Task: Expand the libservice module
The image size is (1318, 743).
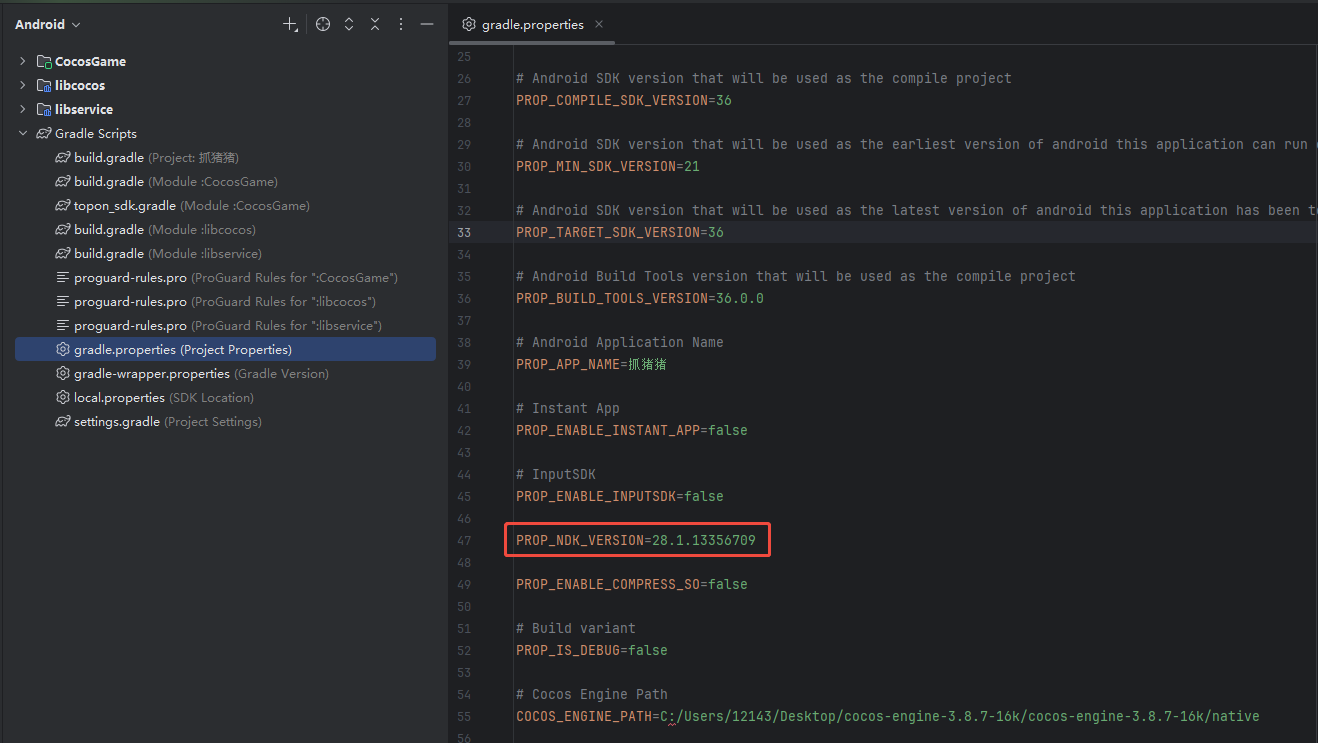Action: (23, 109)
